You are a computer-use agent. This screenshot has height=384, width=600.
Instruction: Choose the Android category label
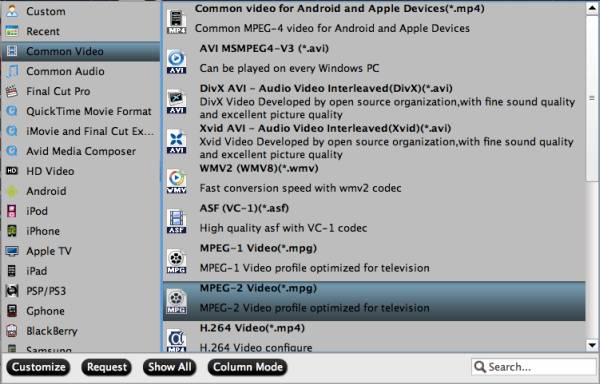46,191
